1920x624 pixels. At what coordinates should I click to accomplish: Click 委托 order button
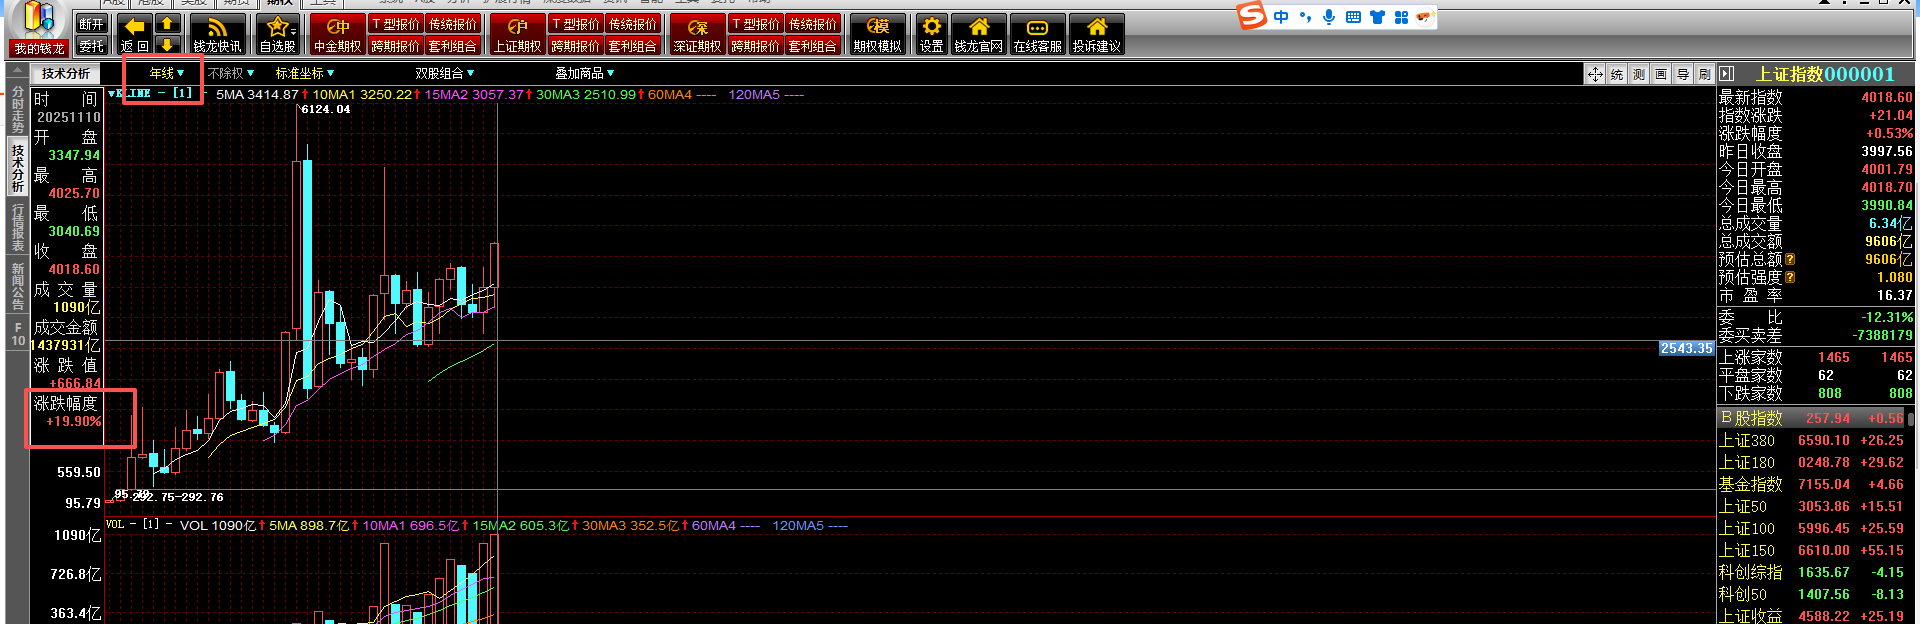91,46
